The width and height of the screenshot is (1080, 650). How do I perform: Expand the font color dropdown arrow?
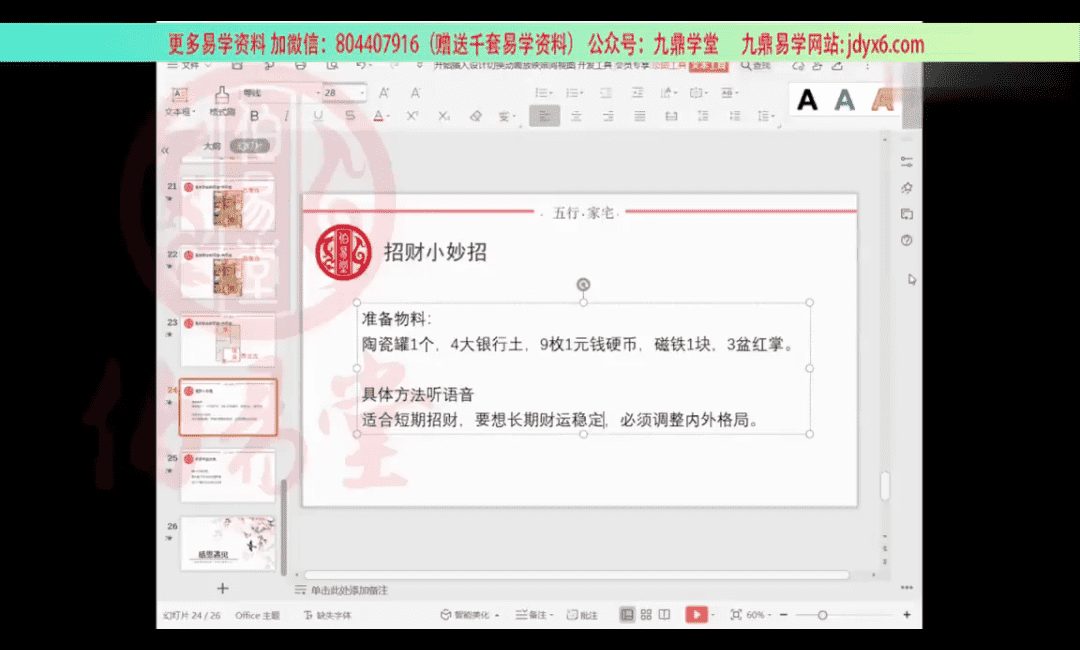pyautogui.click(x=391, y=116)
